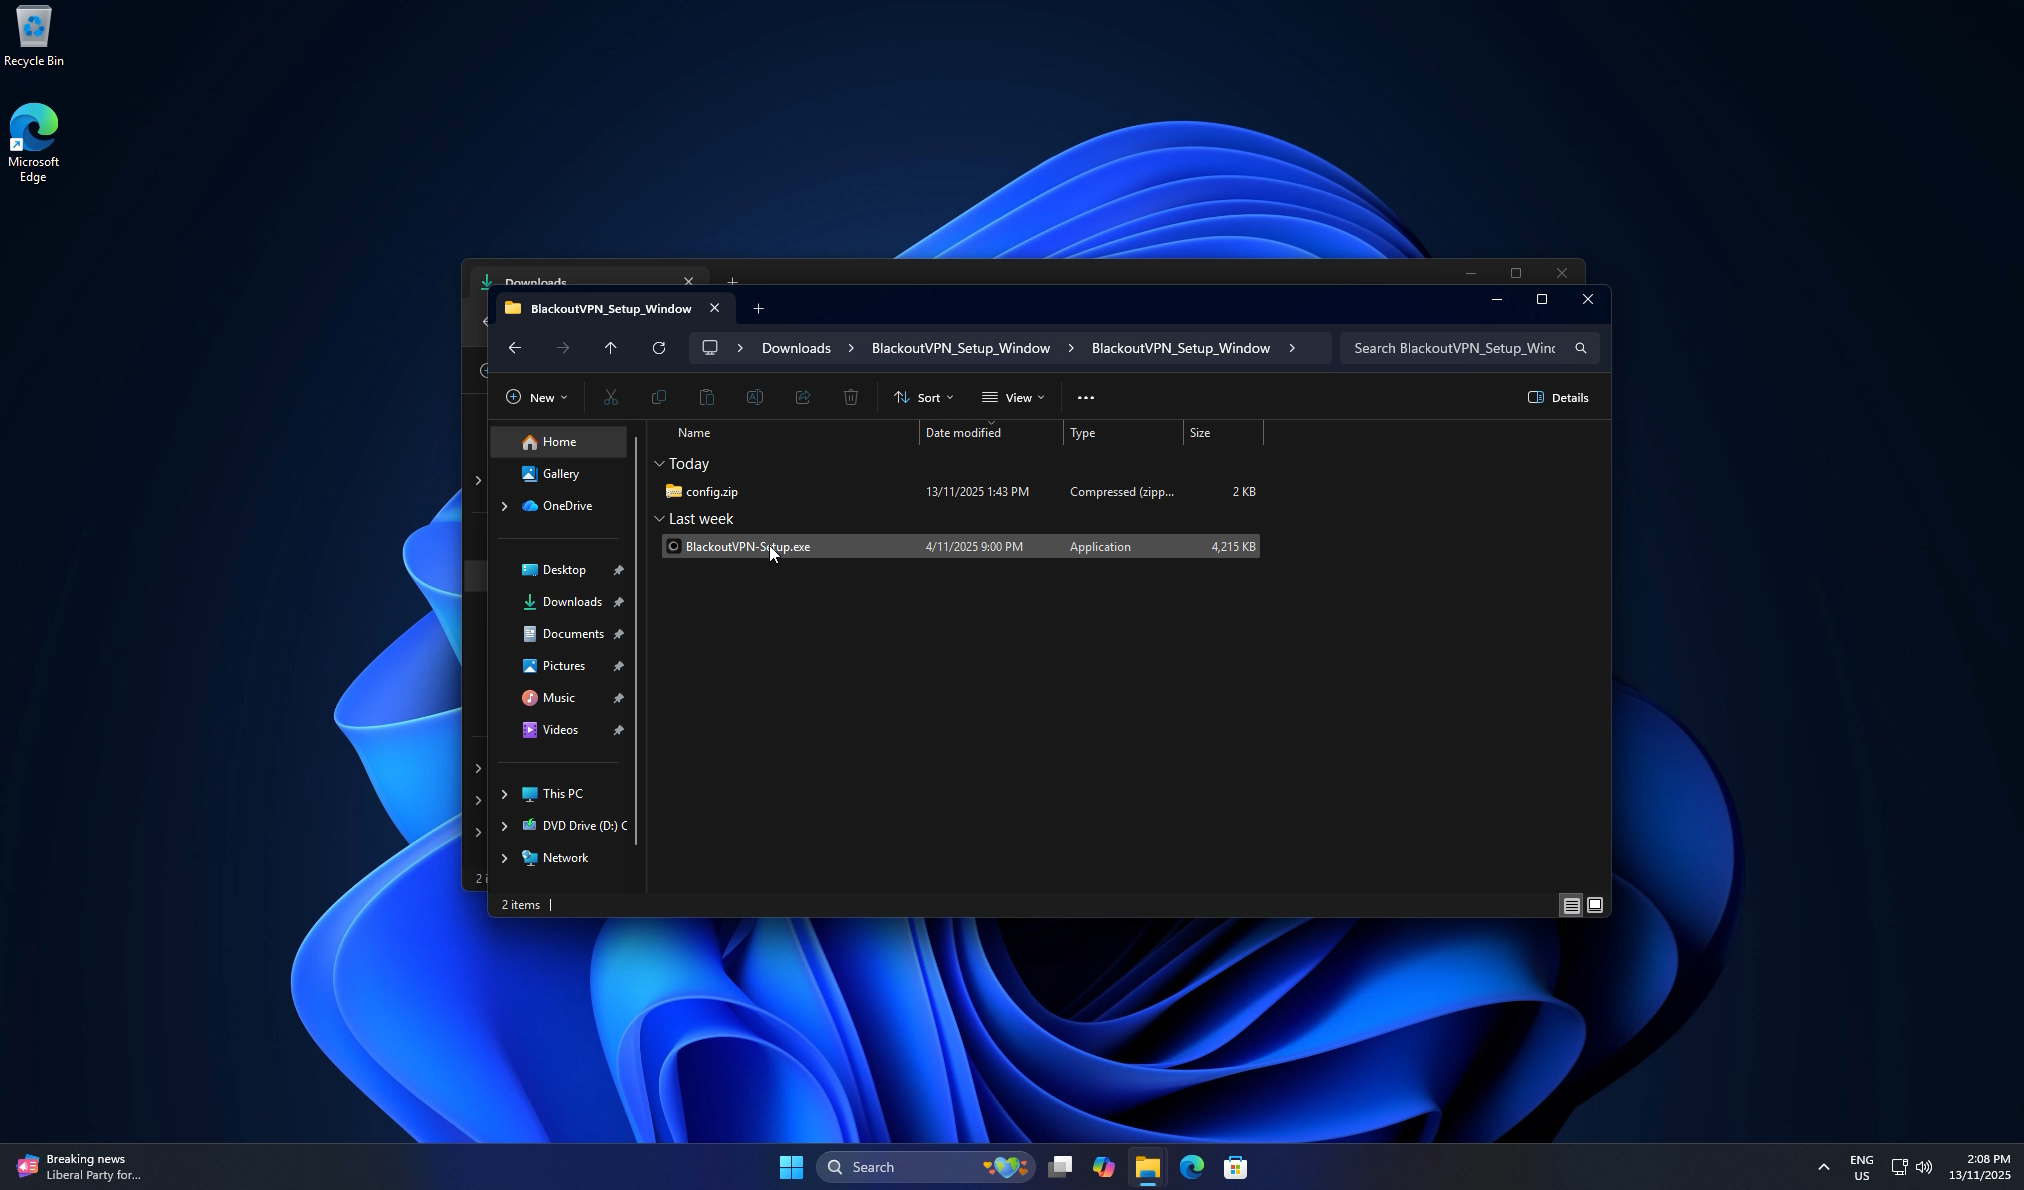Cut the selected file using the scissors icon
This screenshot has width=2024, height=1190.
pos(610,397)
